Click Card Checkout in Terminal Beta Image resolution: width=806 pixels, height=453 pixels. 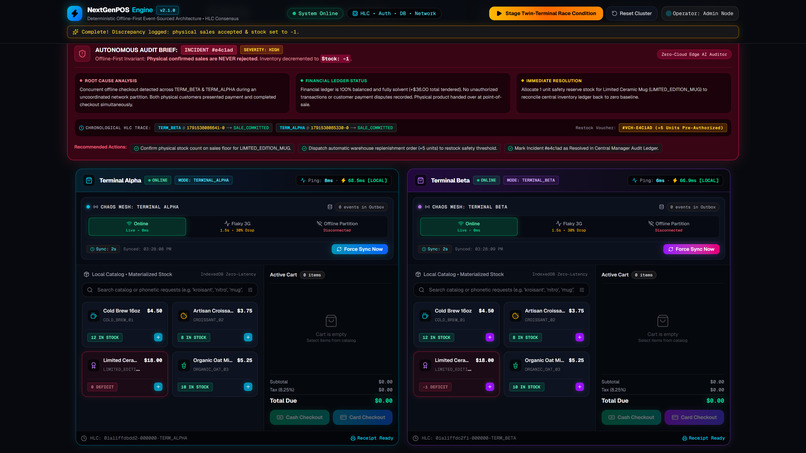pyautogui.click(x=694, y=417)
